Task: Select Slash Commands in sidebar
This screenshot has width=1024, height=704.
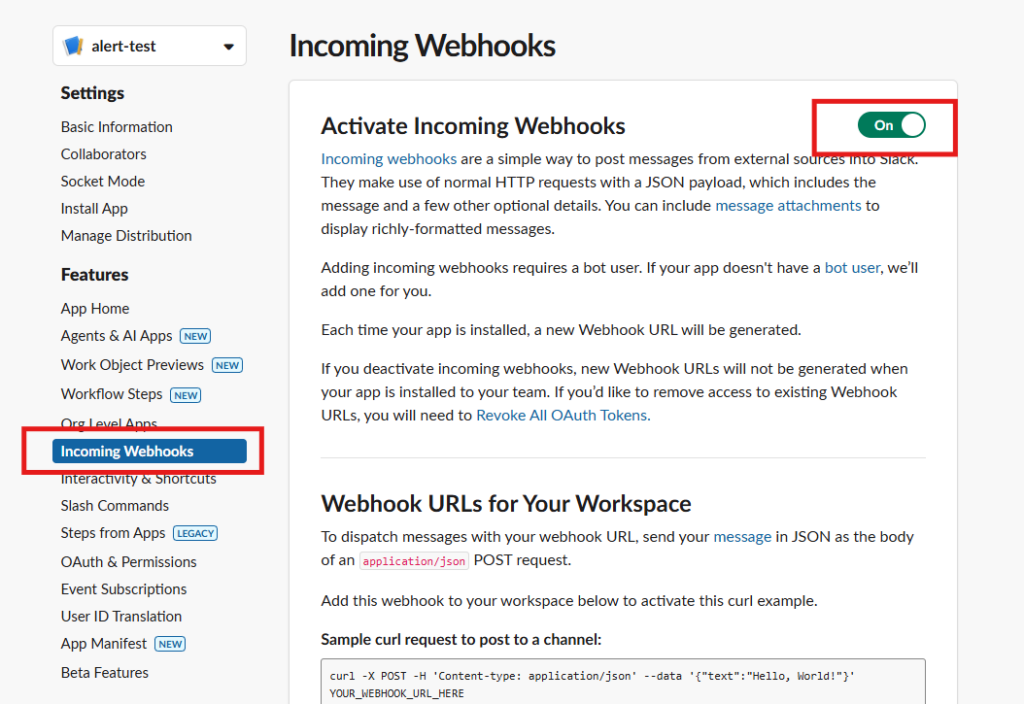Action: (114, 506)
